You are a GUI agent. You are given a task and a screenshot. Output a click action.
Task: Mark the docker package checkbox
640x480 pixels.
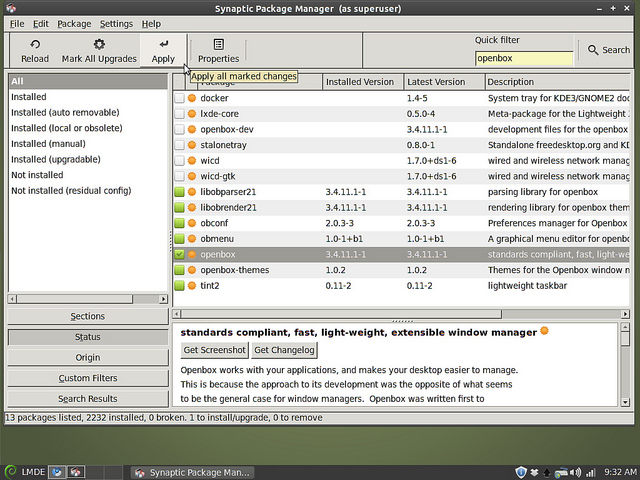179,98
